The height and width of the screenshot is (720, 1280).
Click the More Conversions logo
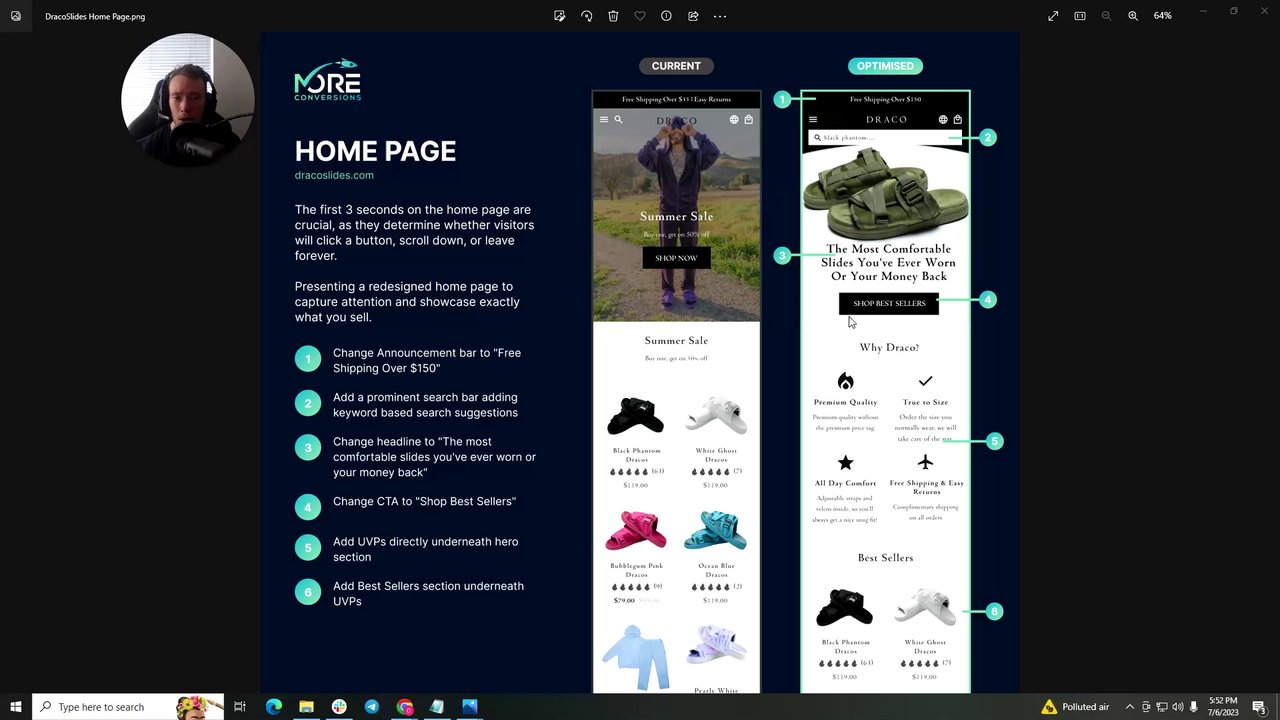click(327, 80)
